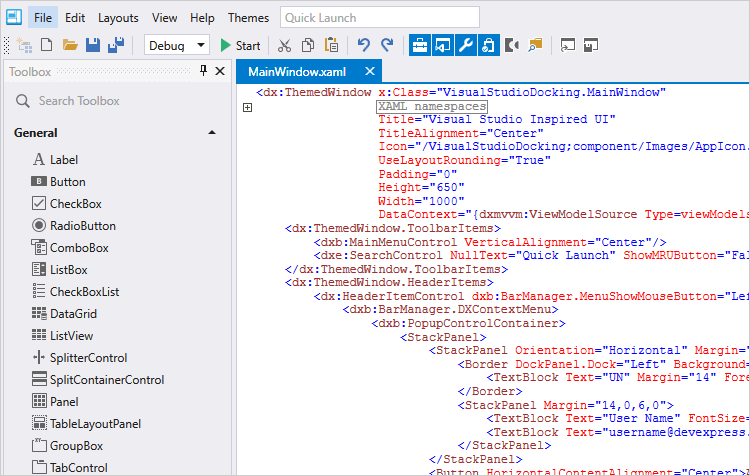Collapse the General toolbox group
Screen dimensions: 750x476
[x=211, y=133]
